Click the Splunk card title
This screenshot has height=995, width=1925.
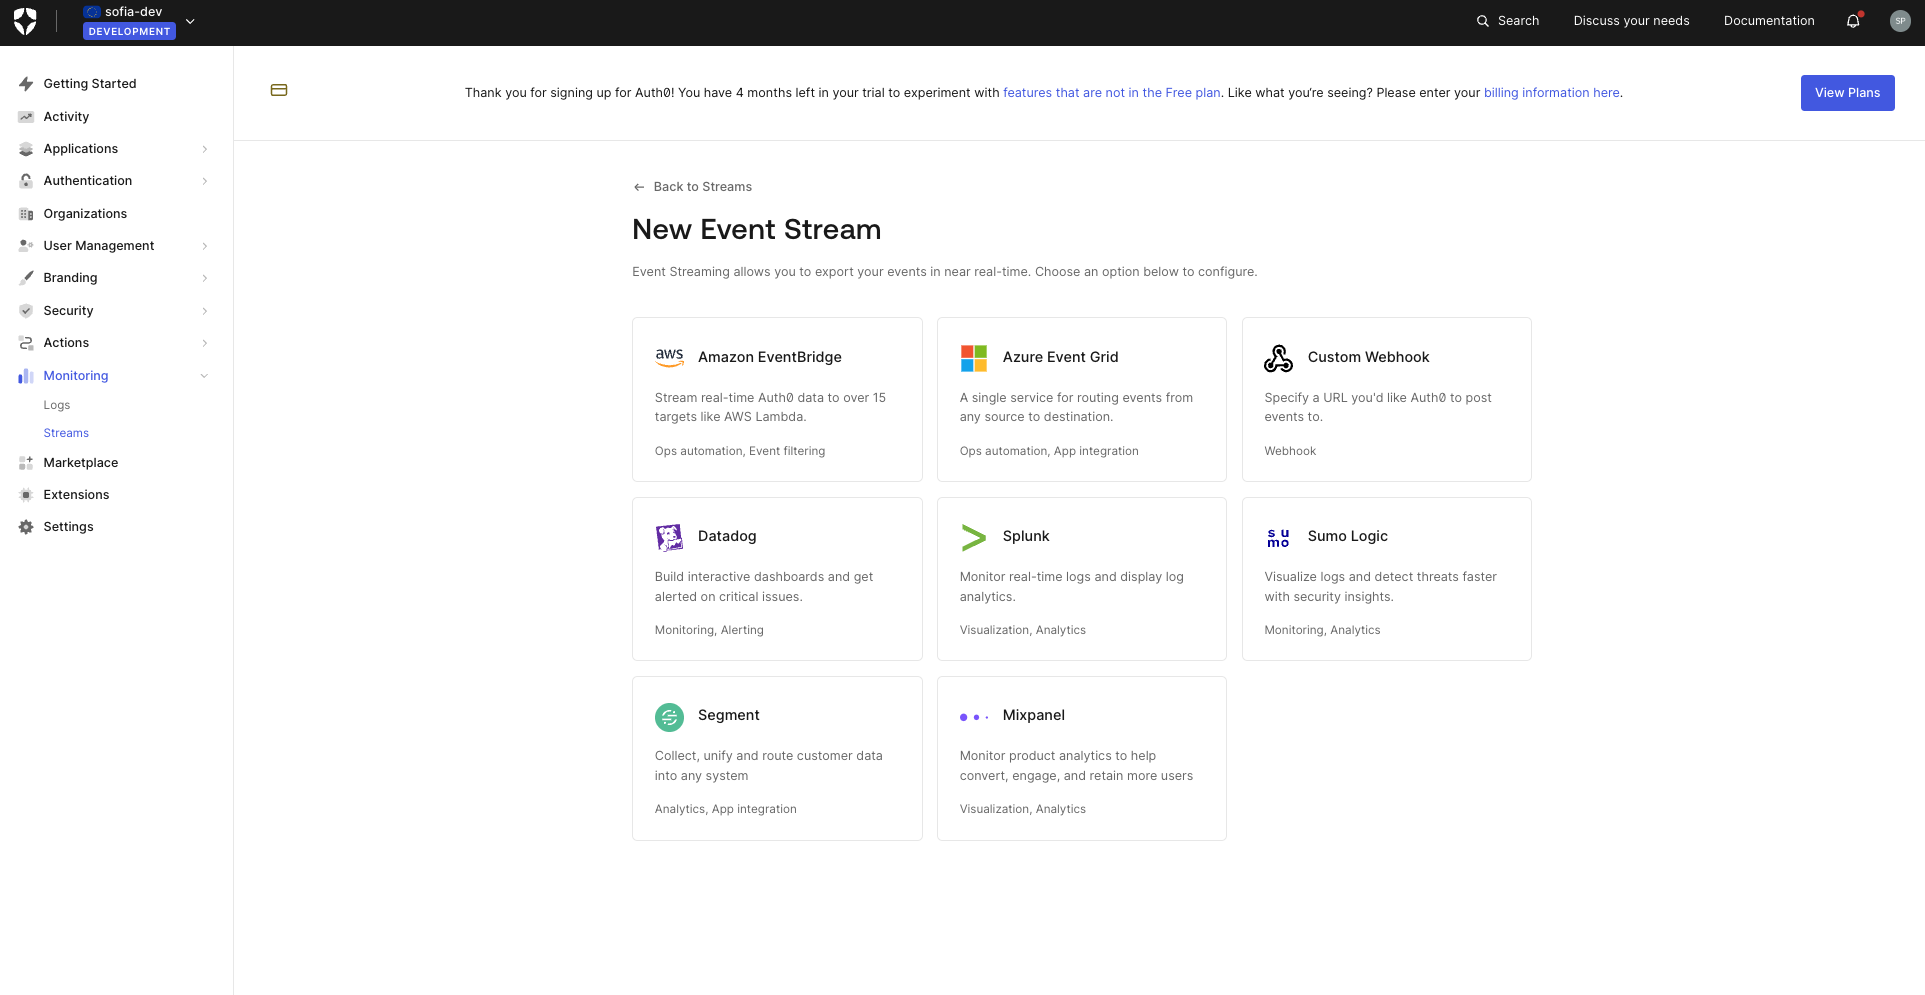(x=1026, y=536)
